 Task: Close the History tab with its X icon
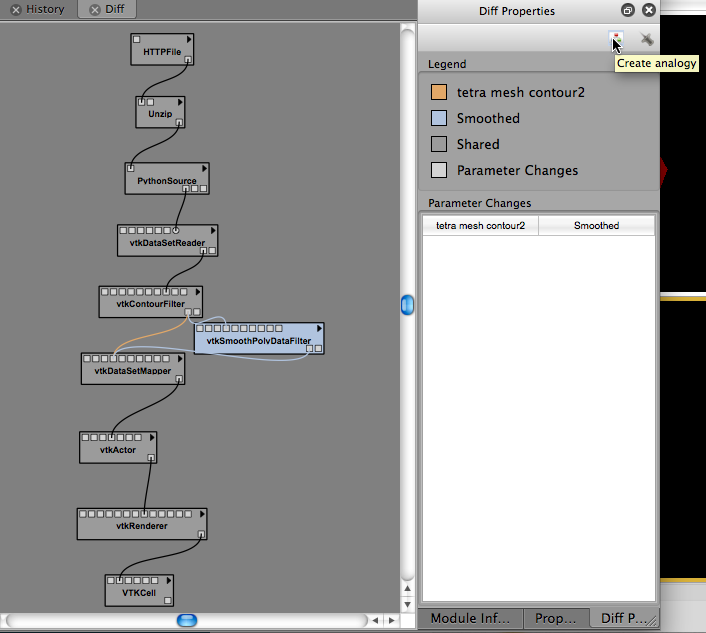click(x=16, y=10)
